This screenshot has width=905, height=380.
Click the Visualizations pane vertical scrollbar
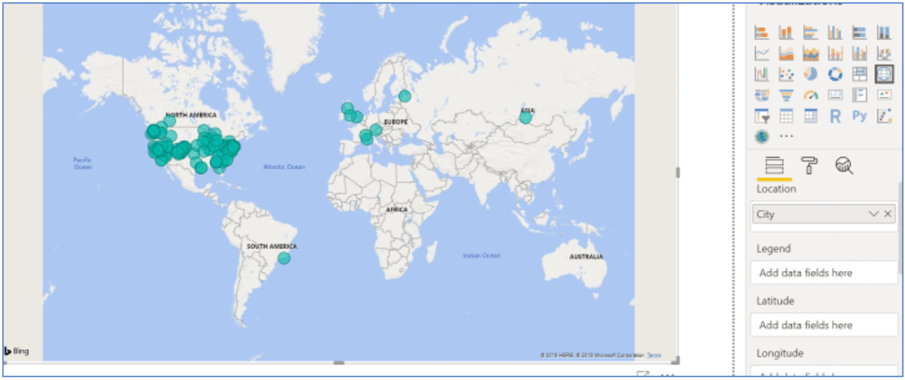pyautogui.click(x=900, y=228)
